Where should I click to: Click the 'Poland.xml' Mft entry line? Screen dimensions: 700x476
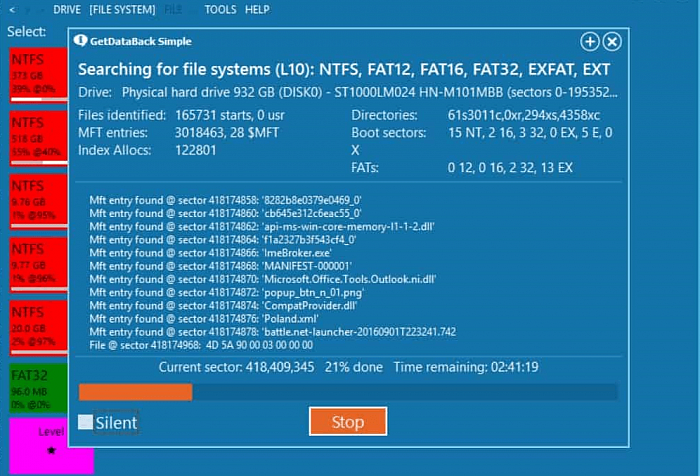(204, 319)
